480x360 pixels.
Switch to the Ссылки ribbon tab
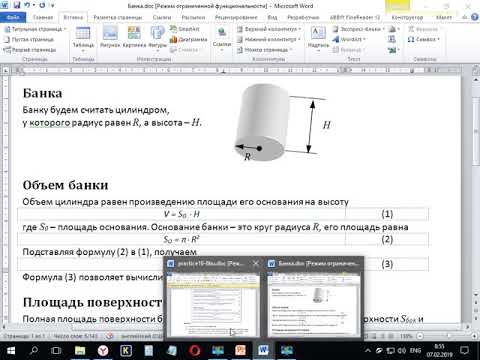162,17
